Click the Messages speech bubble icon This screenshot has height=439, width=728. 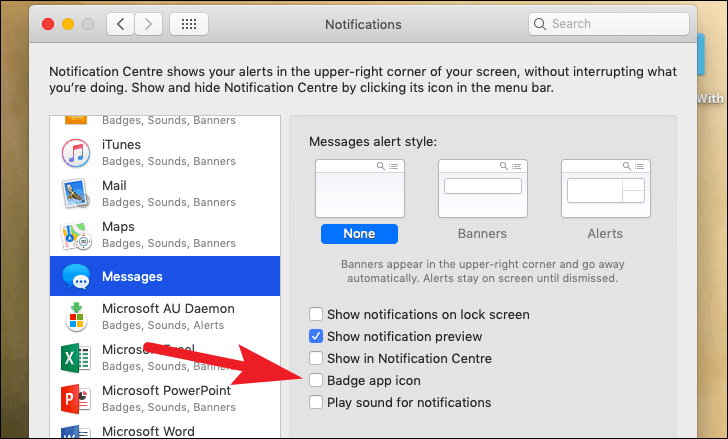(x=76, y=276)
